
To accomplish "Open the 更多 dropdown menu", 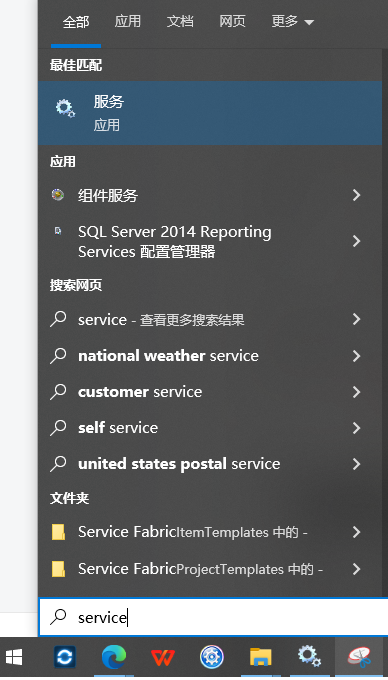I will [x=292, y=21].
